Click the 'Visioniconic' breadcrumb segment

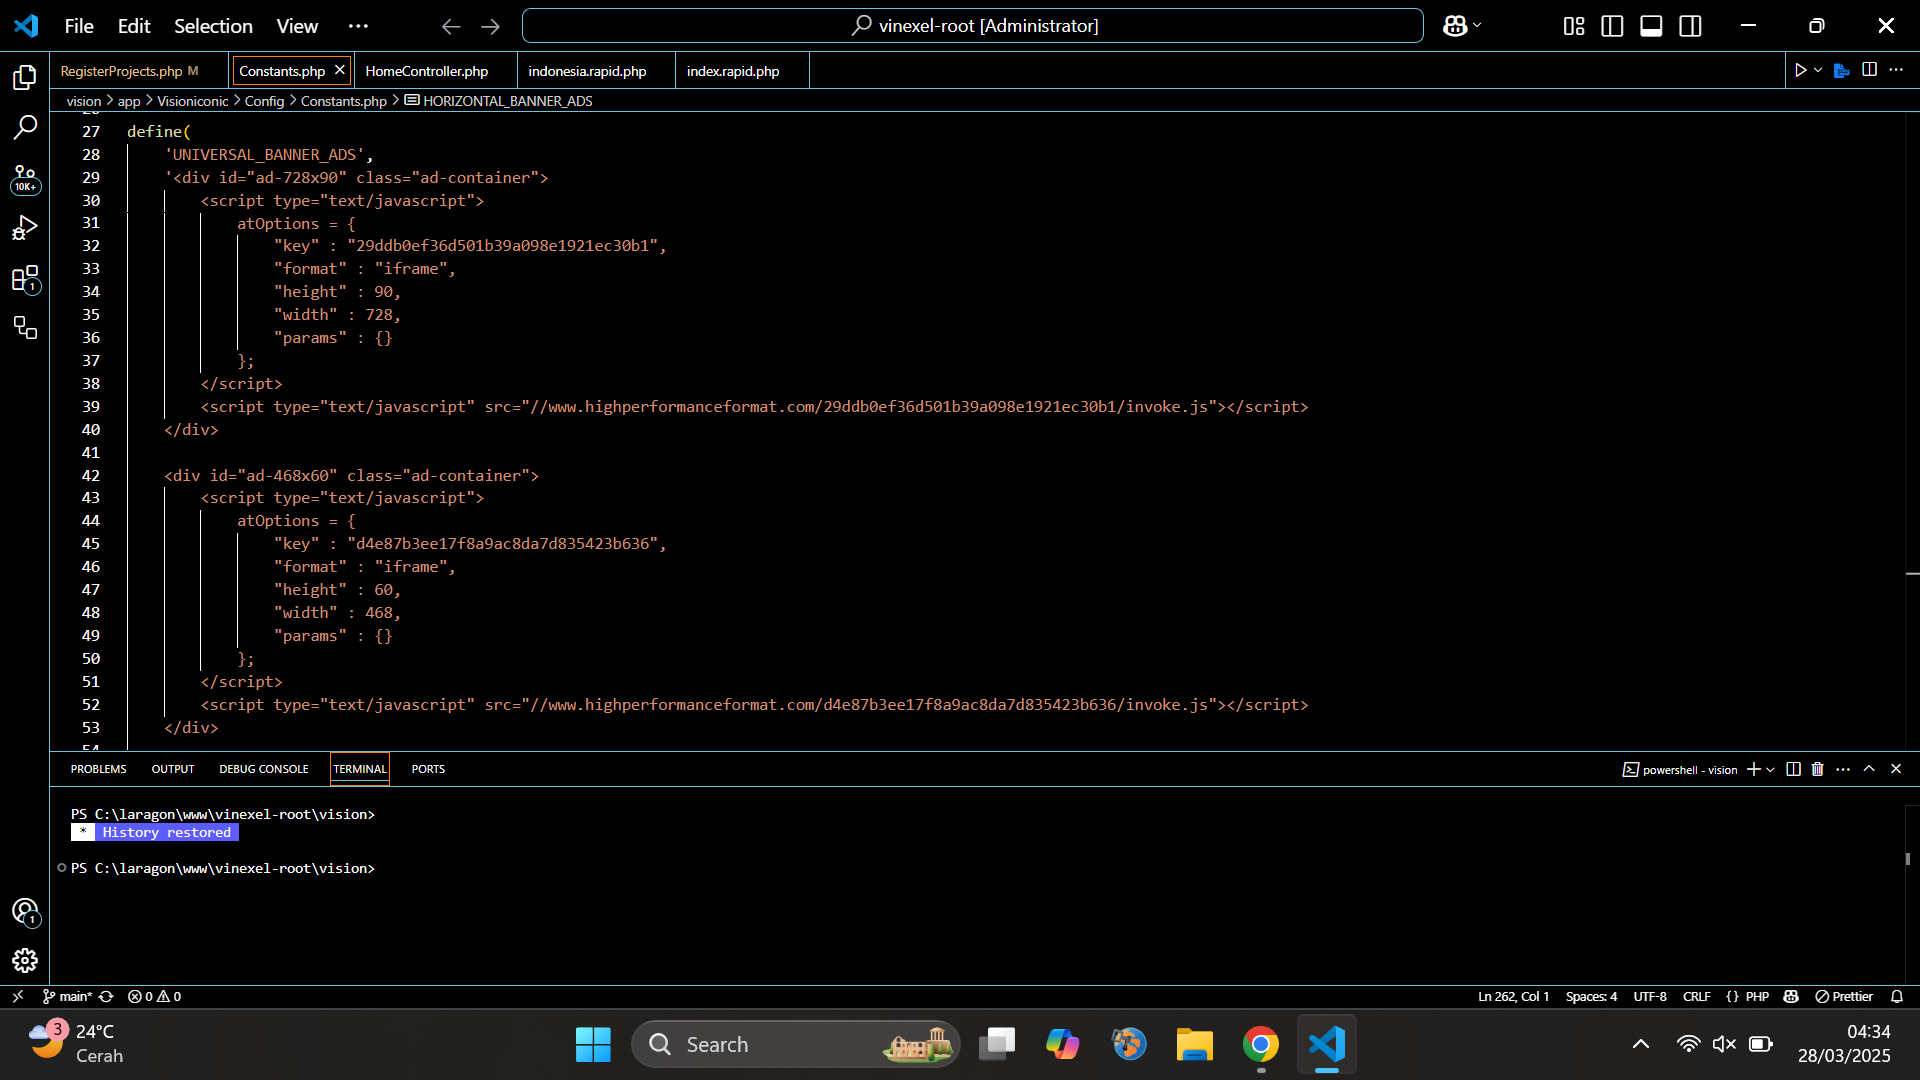pyautogui.click(x=193, y=101)
